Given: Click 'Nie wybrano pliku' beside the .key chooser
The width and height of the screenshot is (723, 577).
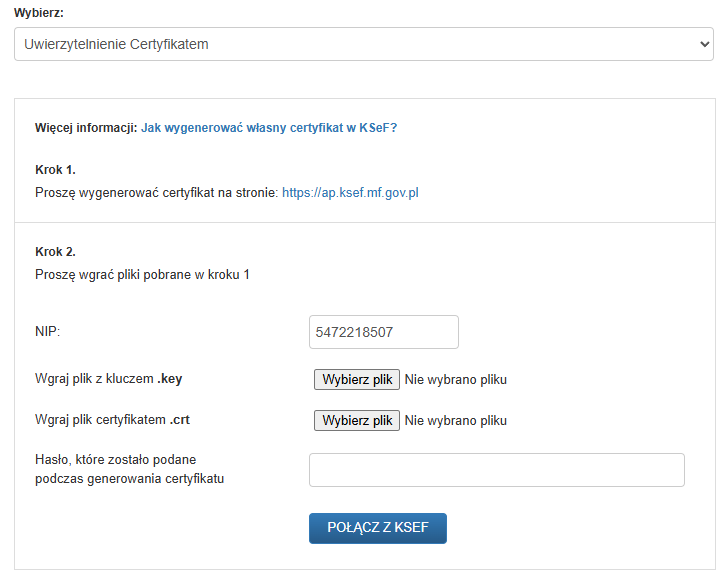Looking at the screenshot, I should tap(456, 380).
